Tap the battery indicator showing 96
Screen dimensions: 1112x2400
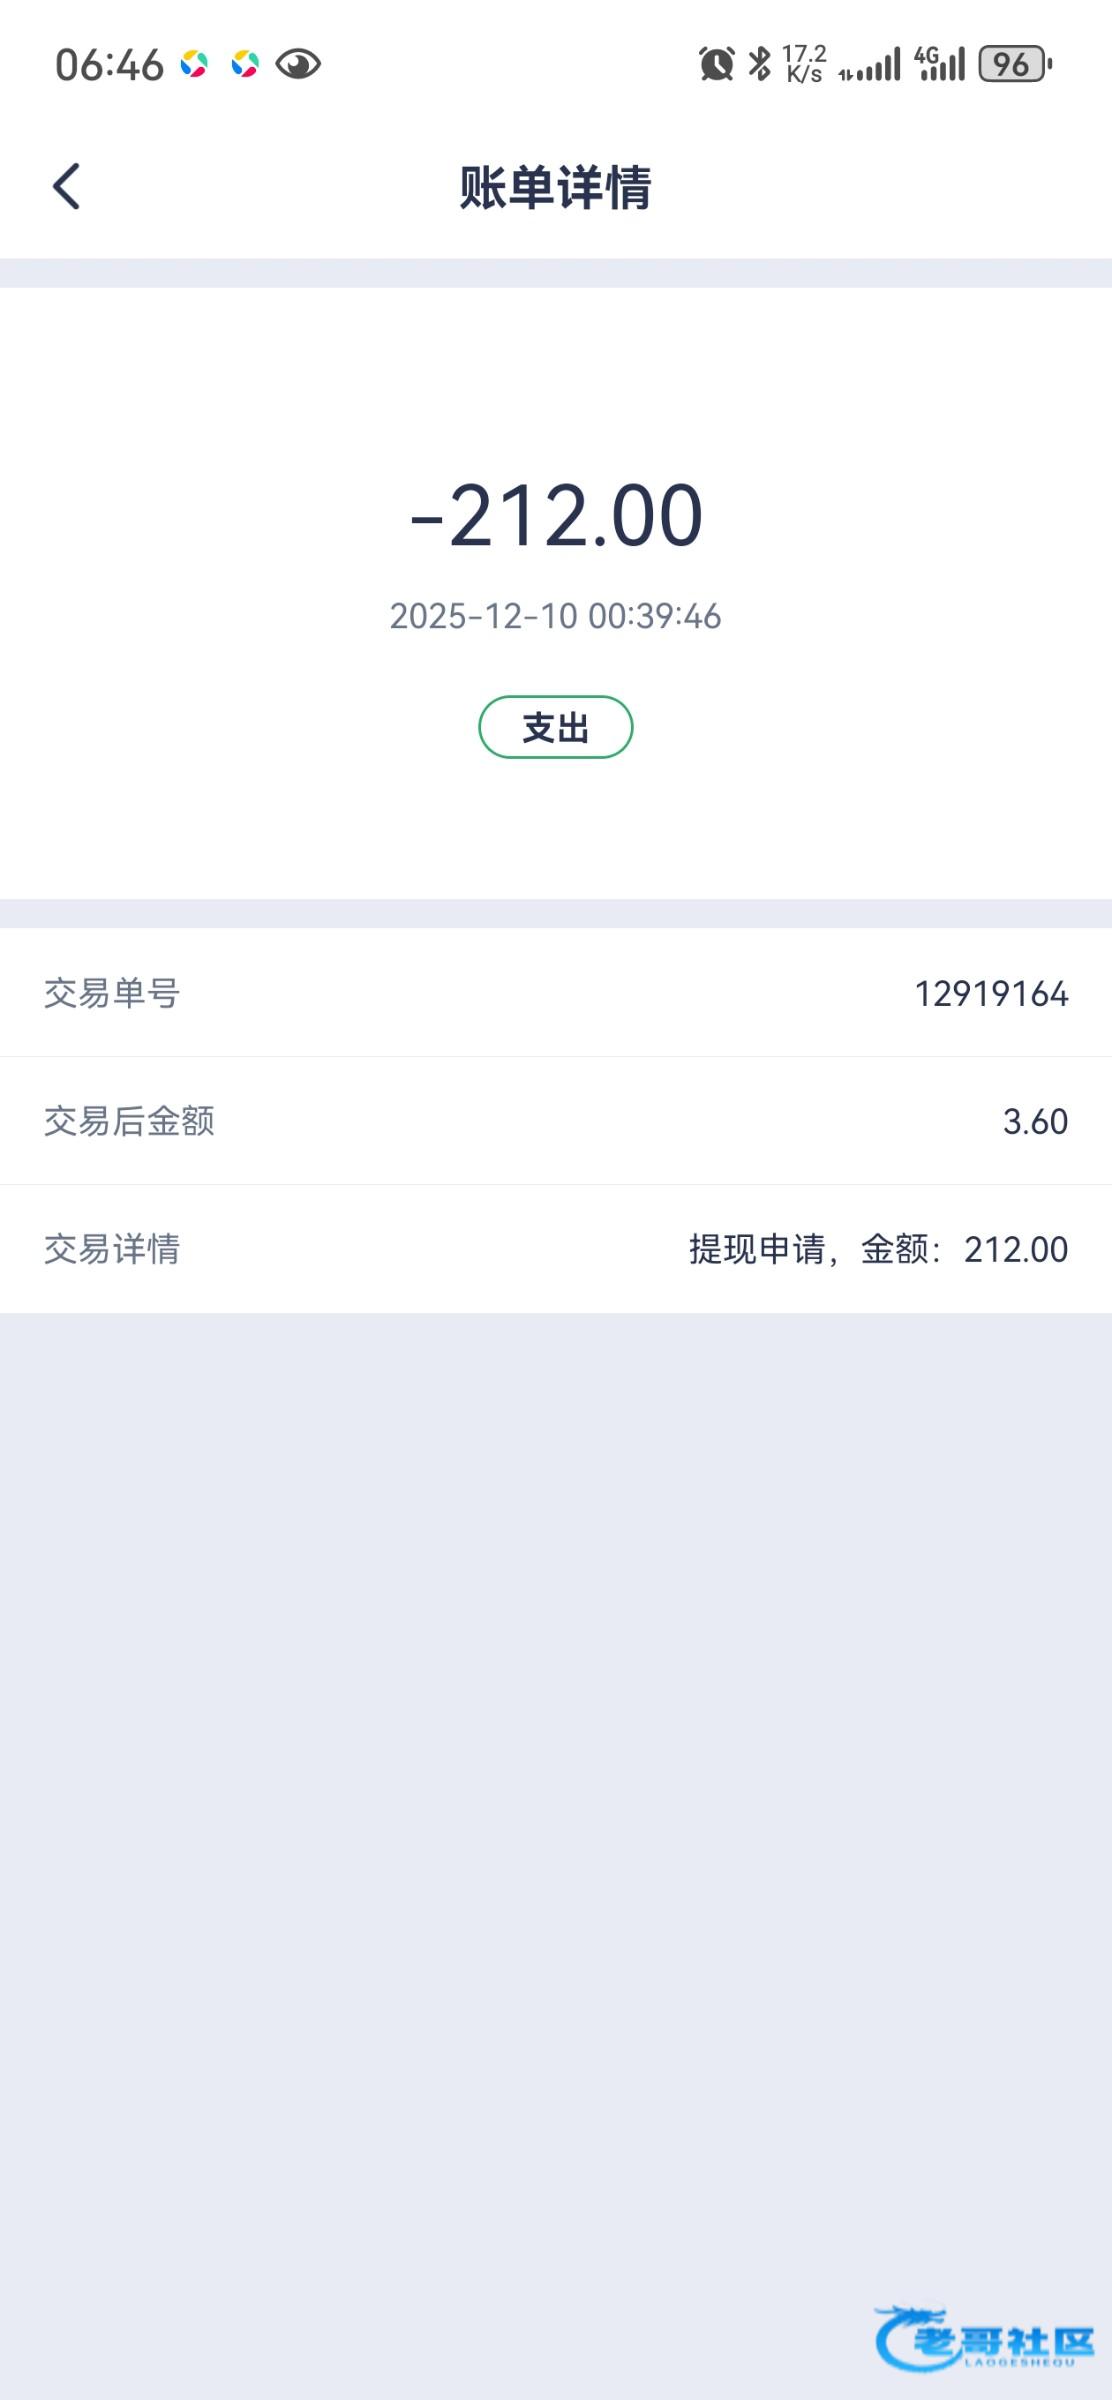point(1014,65)
